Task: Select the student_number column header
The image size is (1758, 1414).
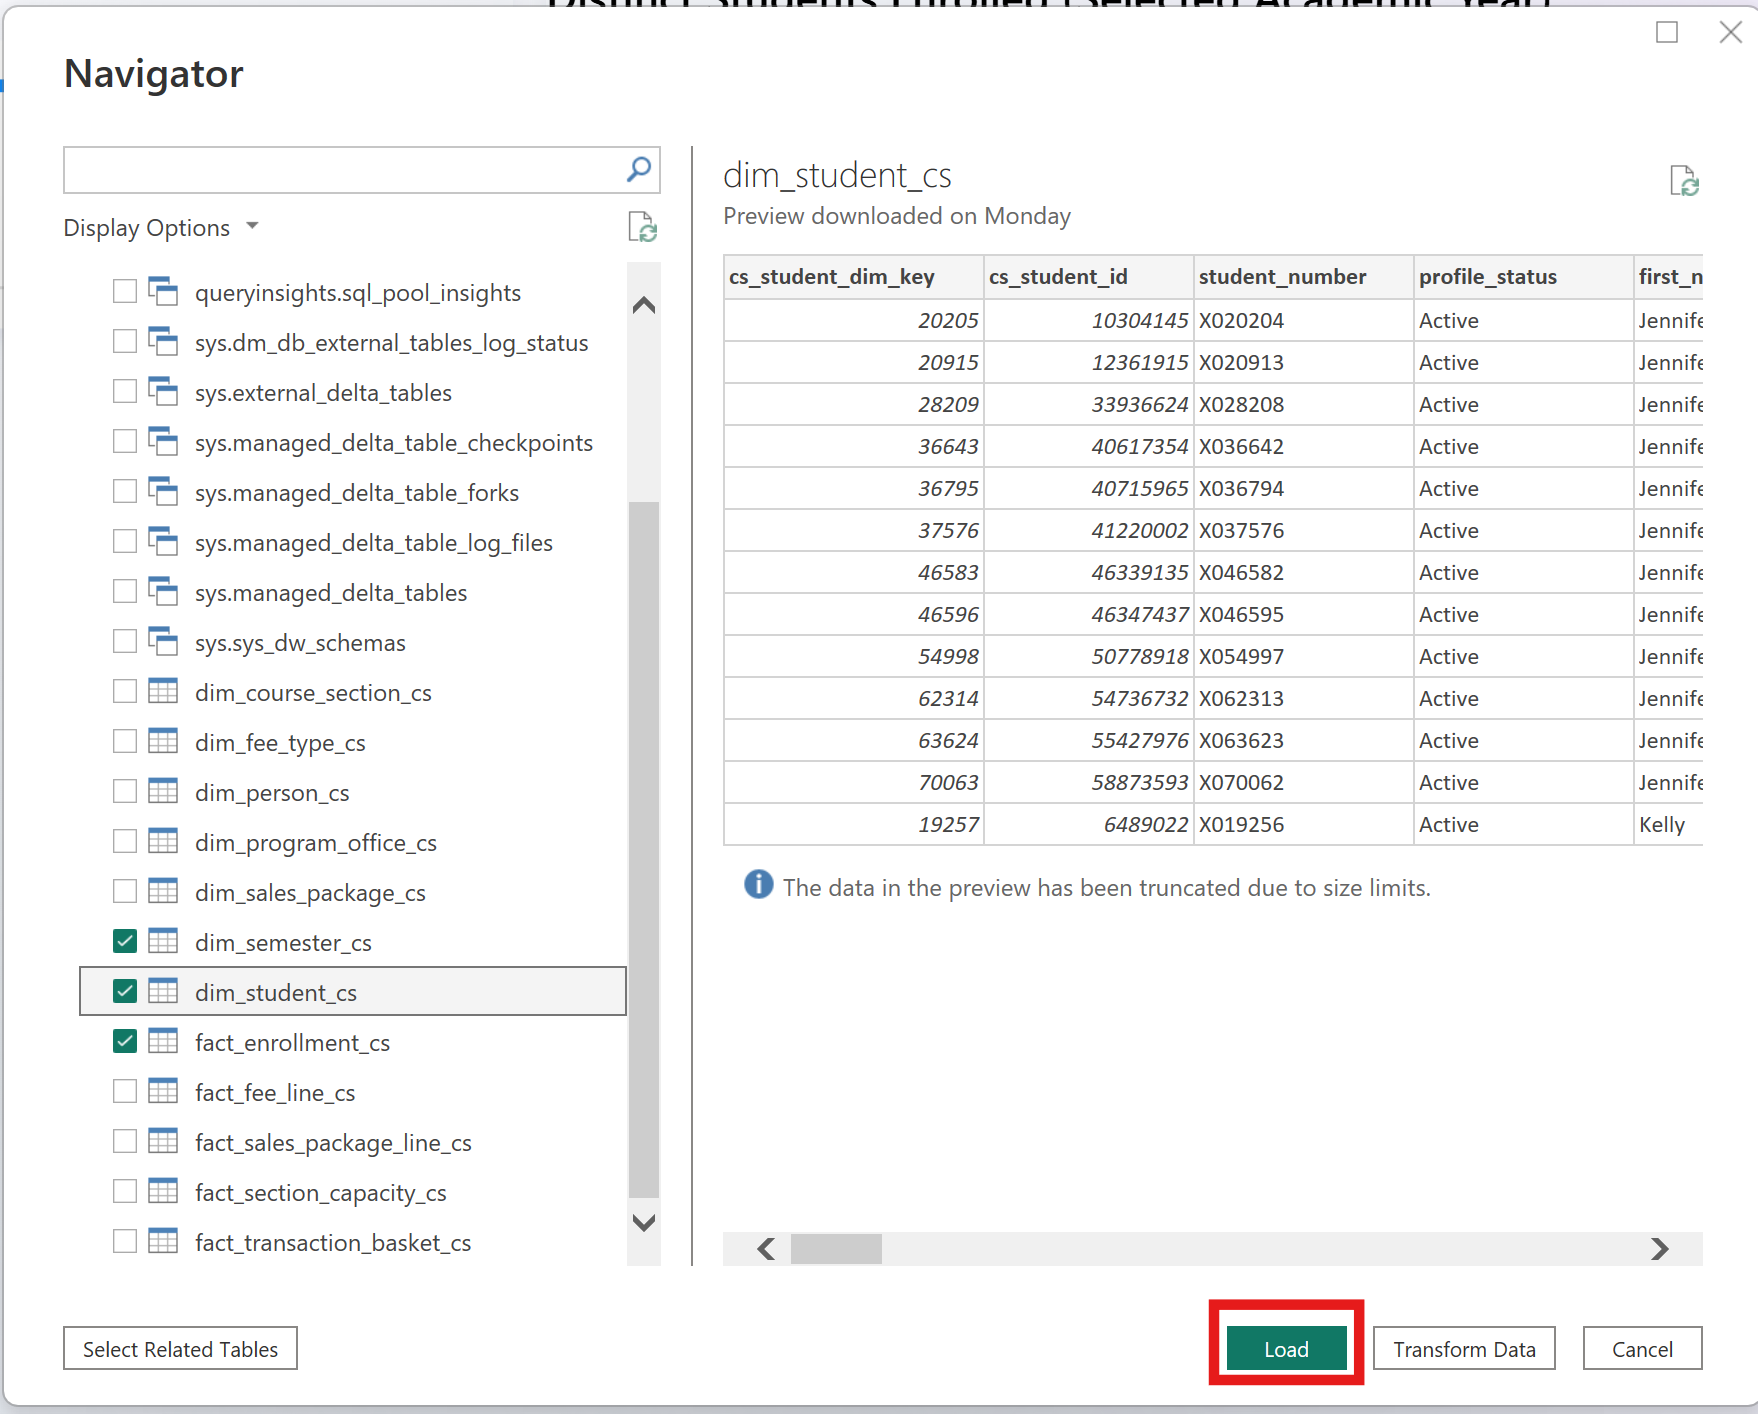Action: click(x=1304, y=277)
